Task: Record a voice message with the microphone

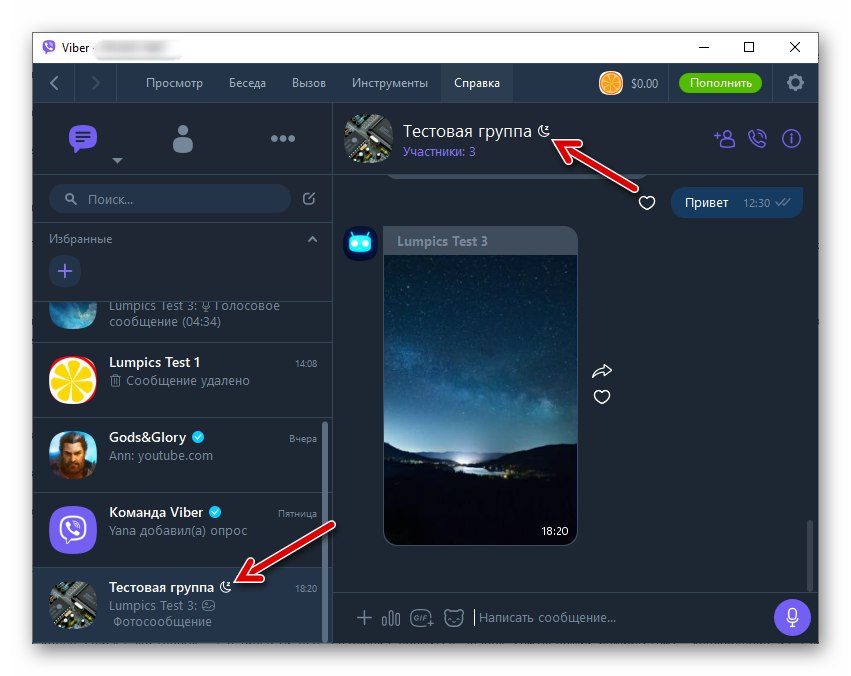Action: (792, 617)
